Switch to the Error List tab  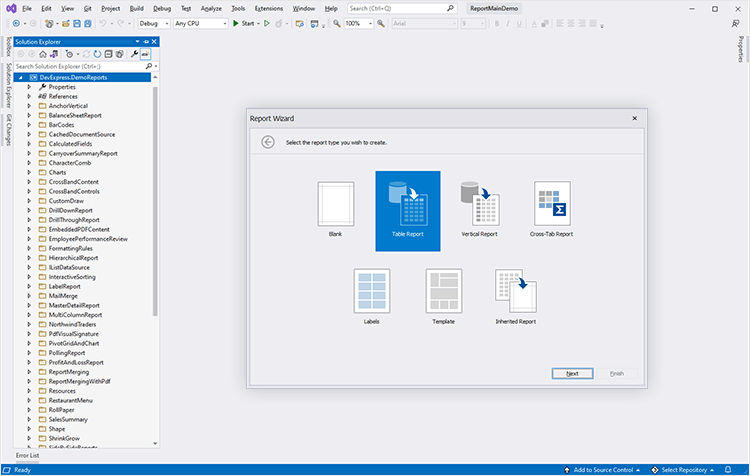(28, 455)
